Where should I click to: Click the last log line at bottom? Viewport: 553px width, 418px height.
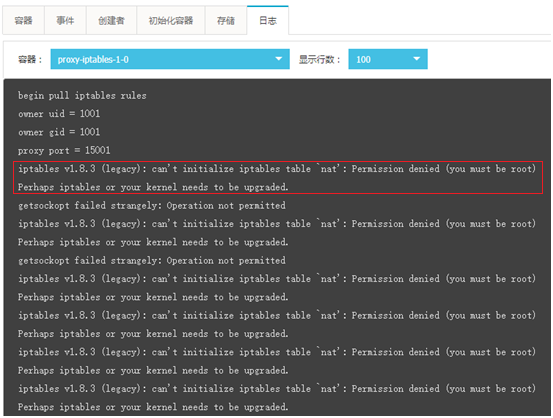pos(153,407)
